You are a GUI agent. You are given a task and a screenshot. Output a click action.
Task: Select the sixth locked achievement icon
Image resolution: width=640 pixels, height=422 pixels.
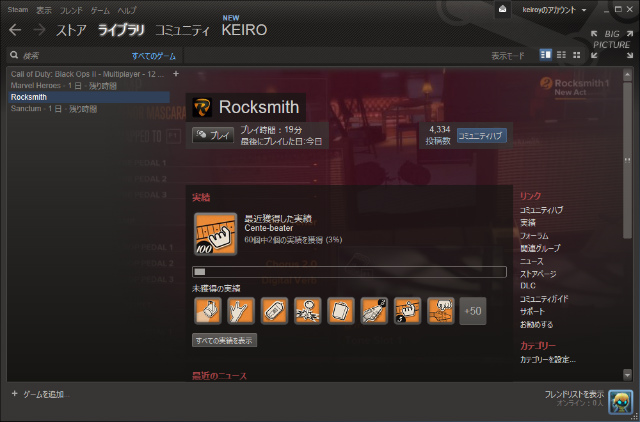coord(374,311)
